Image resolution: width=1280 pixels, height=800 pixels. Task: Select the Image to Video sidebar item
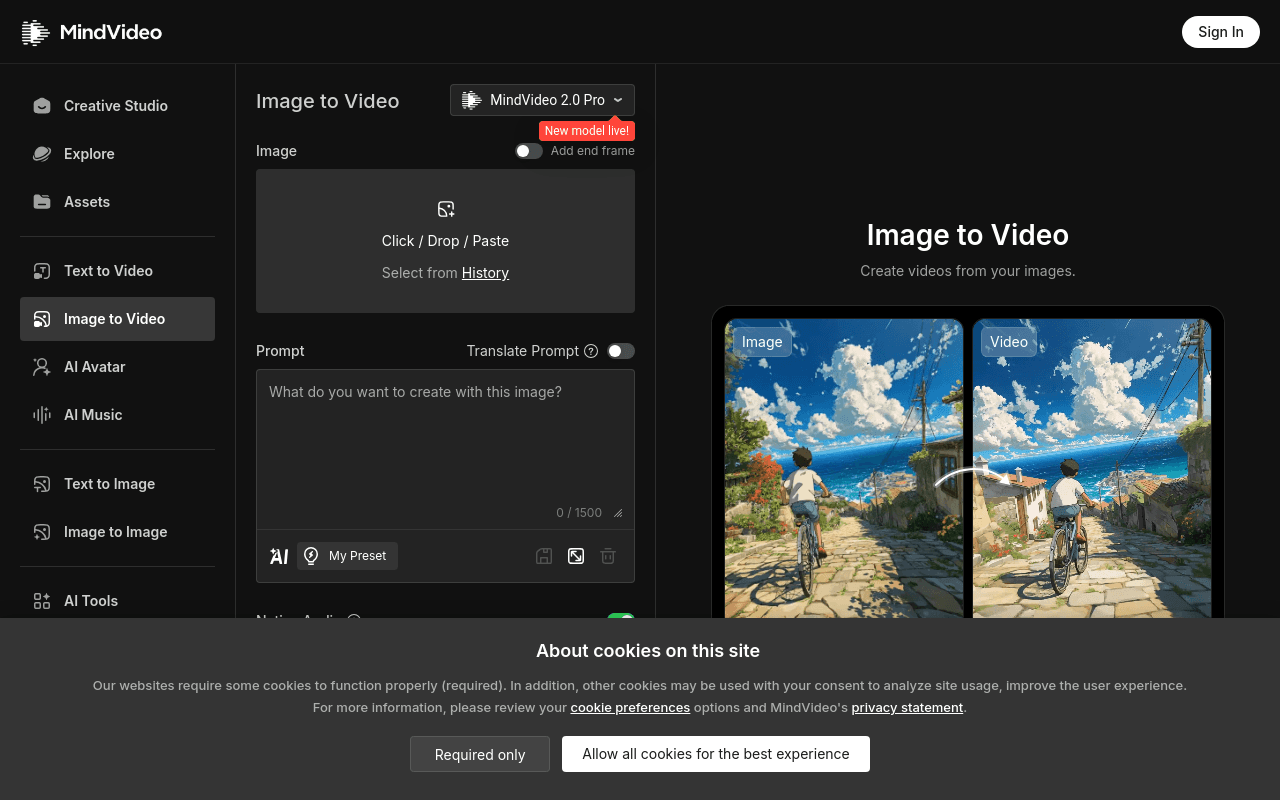pos(117,319)
